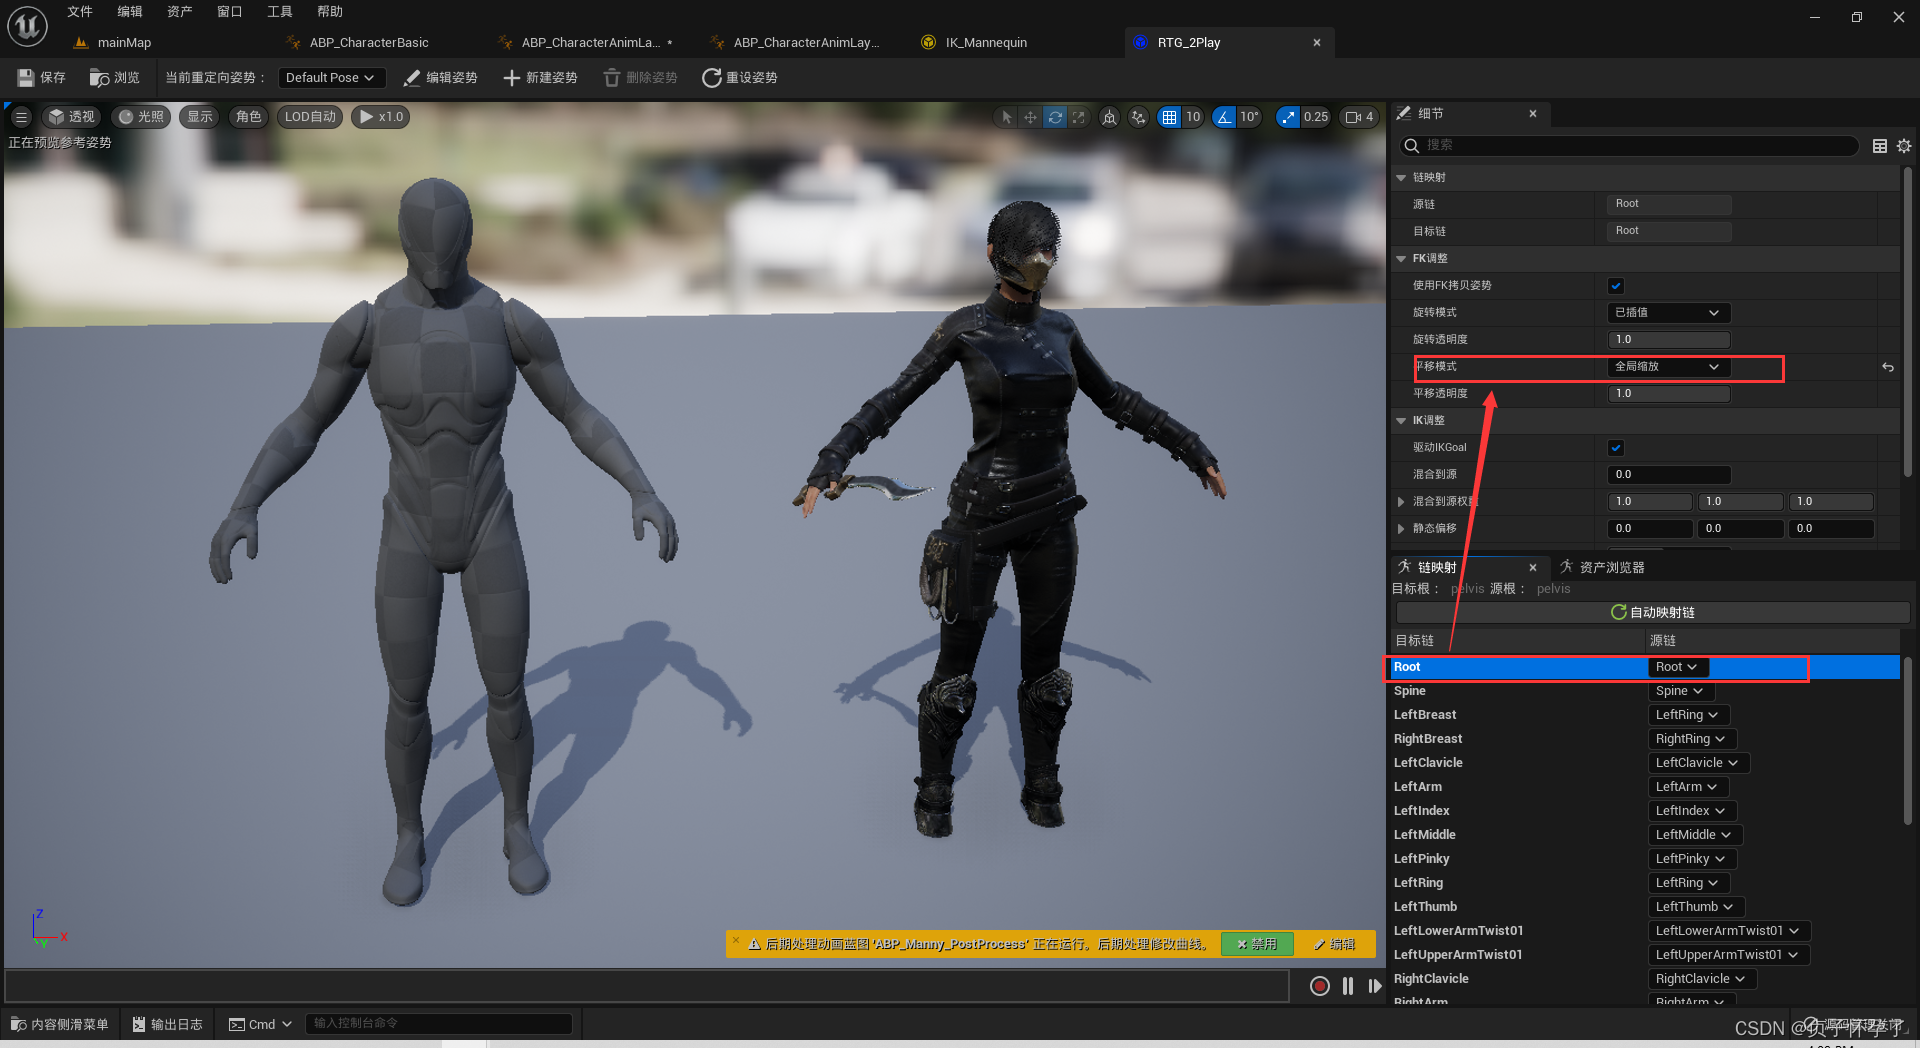Open details panel table view options icon
This screenshot has height=1048, width=1920.
(x=1880, y=146)
